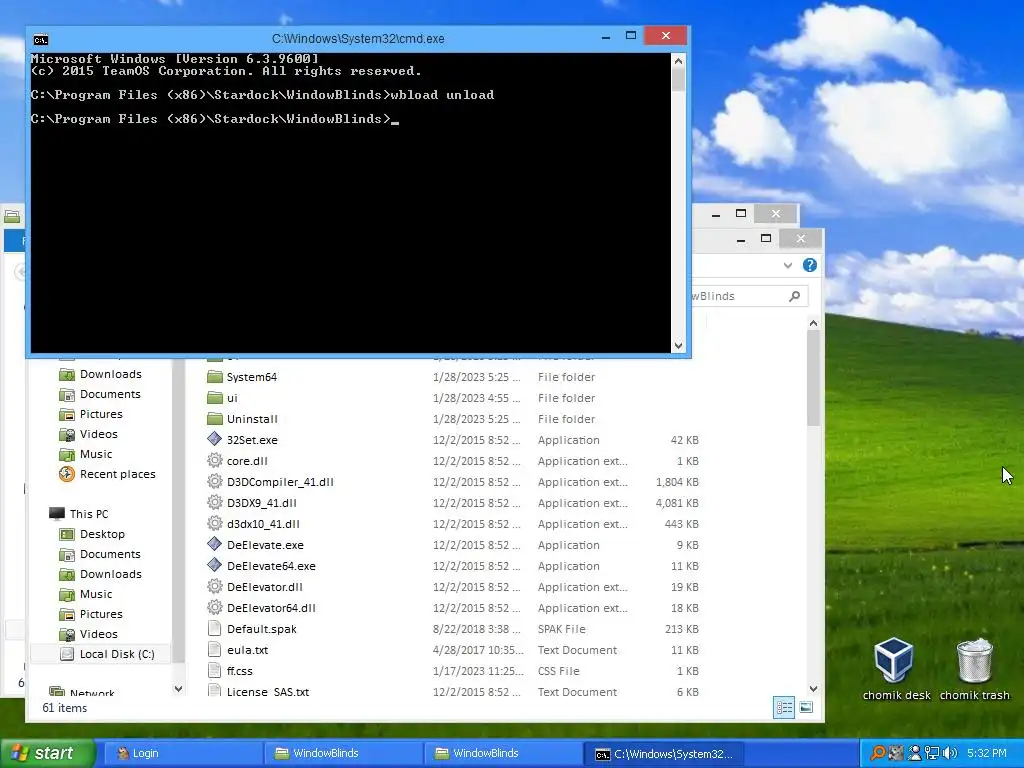Viewport: 1024px width, 768px height.
Task: Click the navigation pane scroll down arrow
Action: [178, 688]
